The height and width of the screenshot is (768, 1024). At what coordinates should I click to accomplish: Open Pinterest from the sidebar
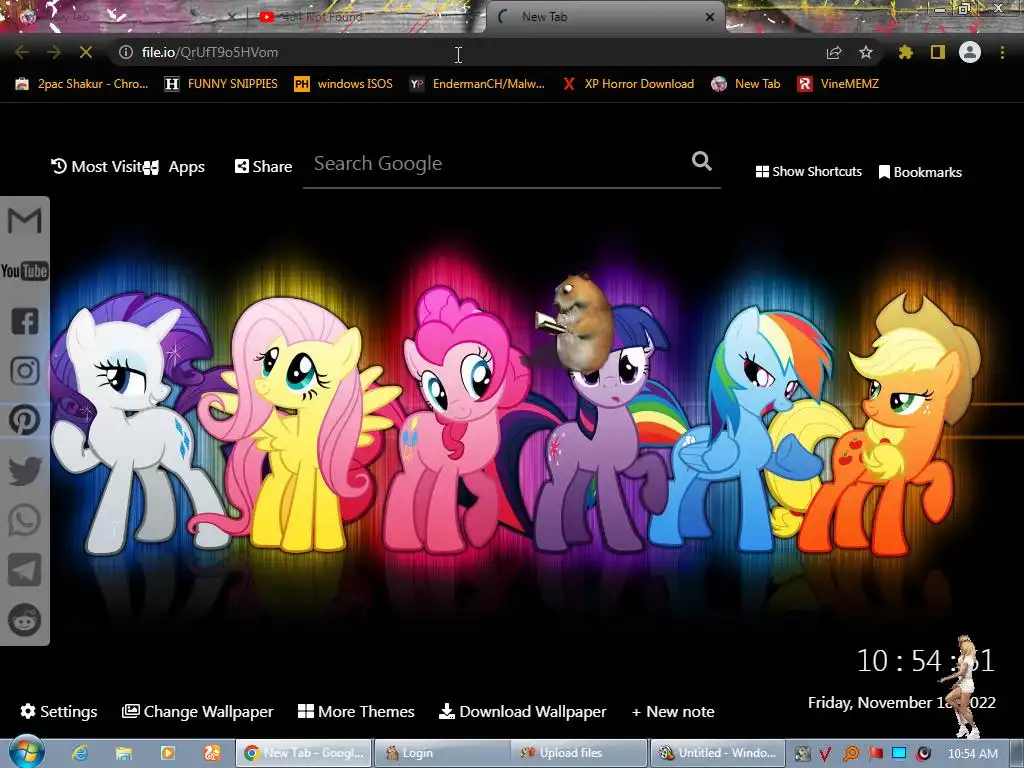(x=24, y=421)
